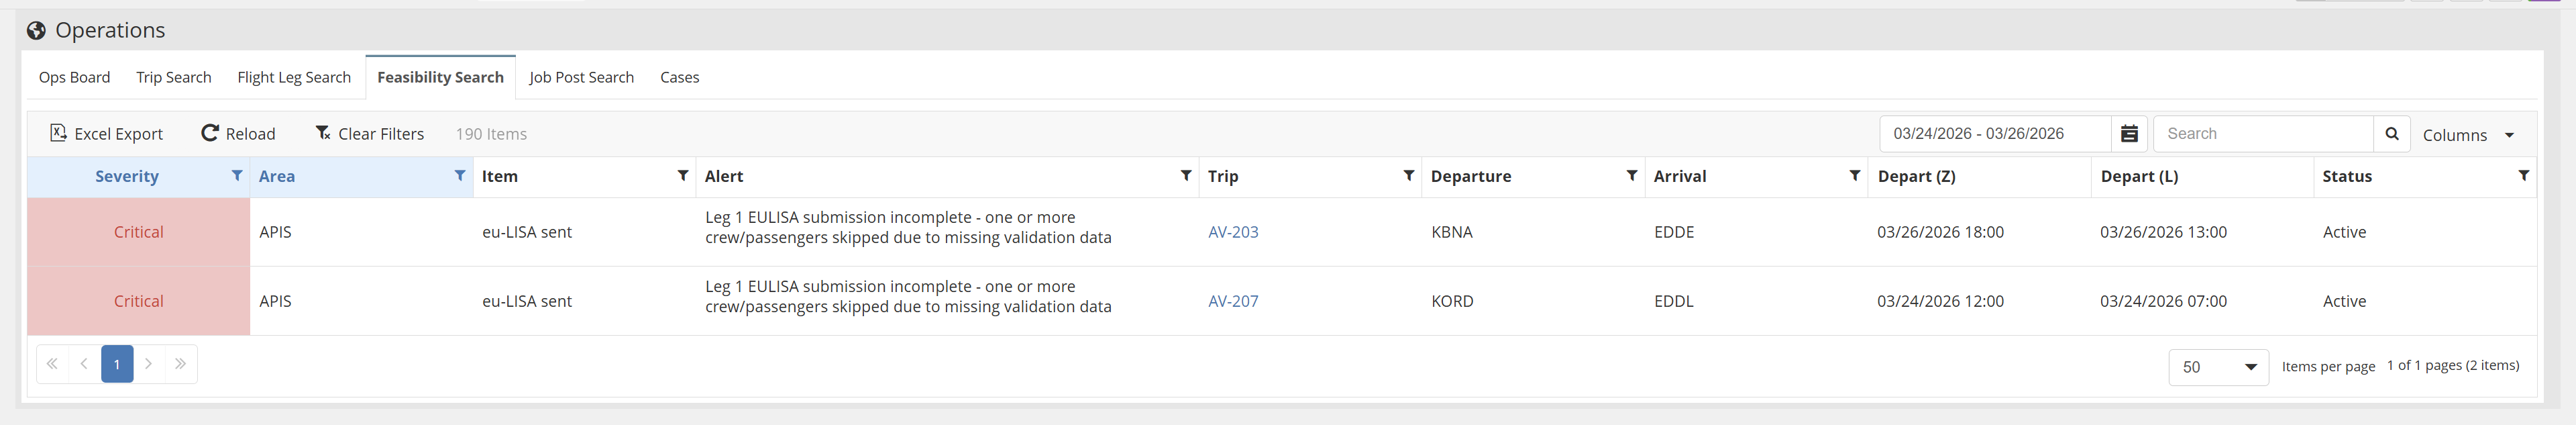The height and width of the screenshot is (425, 2576).
Task: Clear Filters on the grid
Action: coord(370,134)
